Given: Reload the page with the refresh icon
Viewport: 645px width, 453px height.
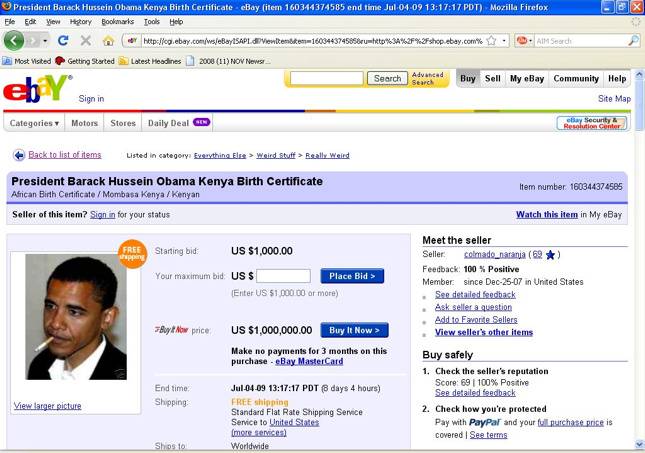Looking at the screenshot, I should (x=63, y=41).
